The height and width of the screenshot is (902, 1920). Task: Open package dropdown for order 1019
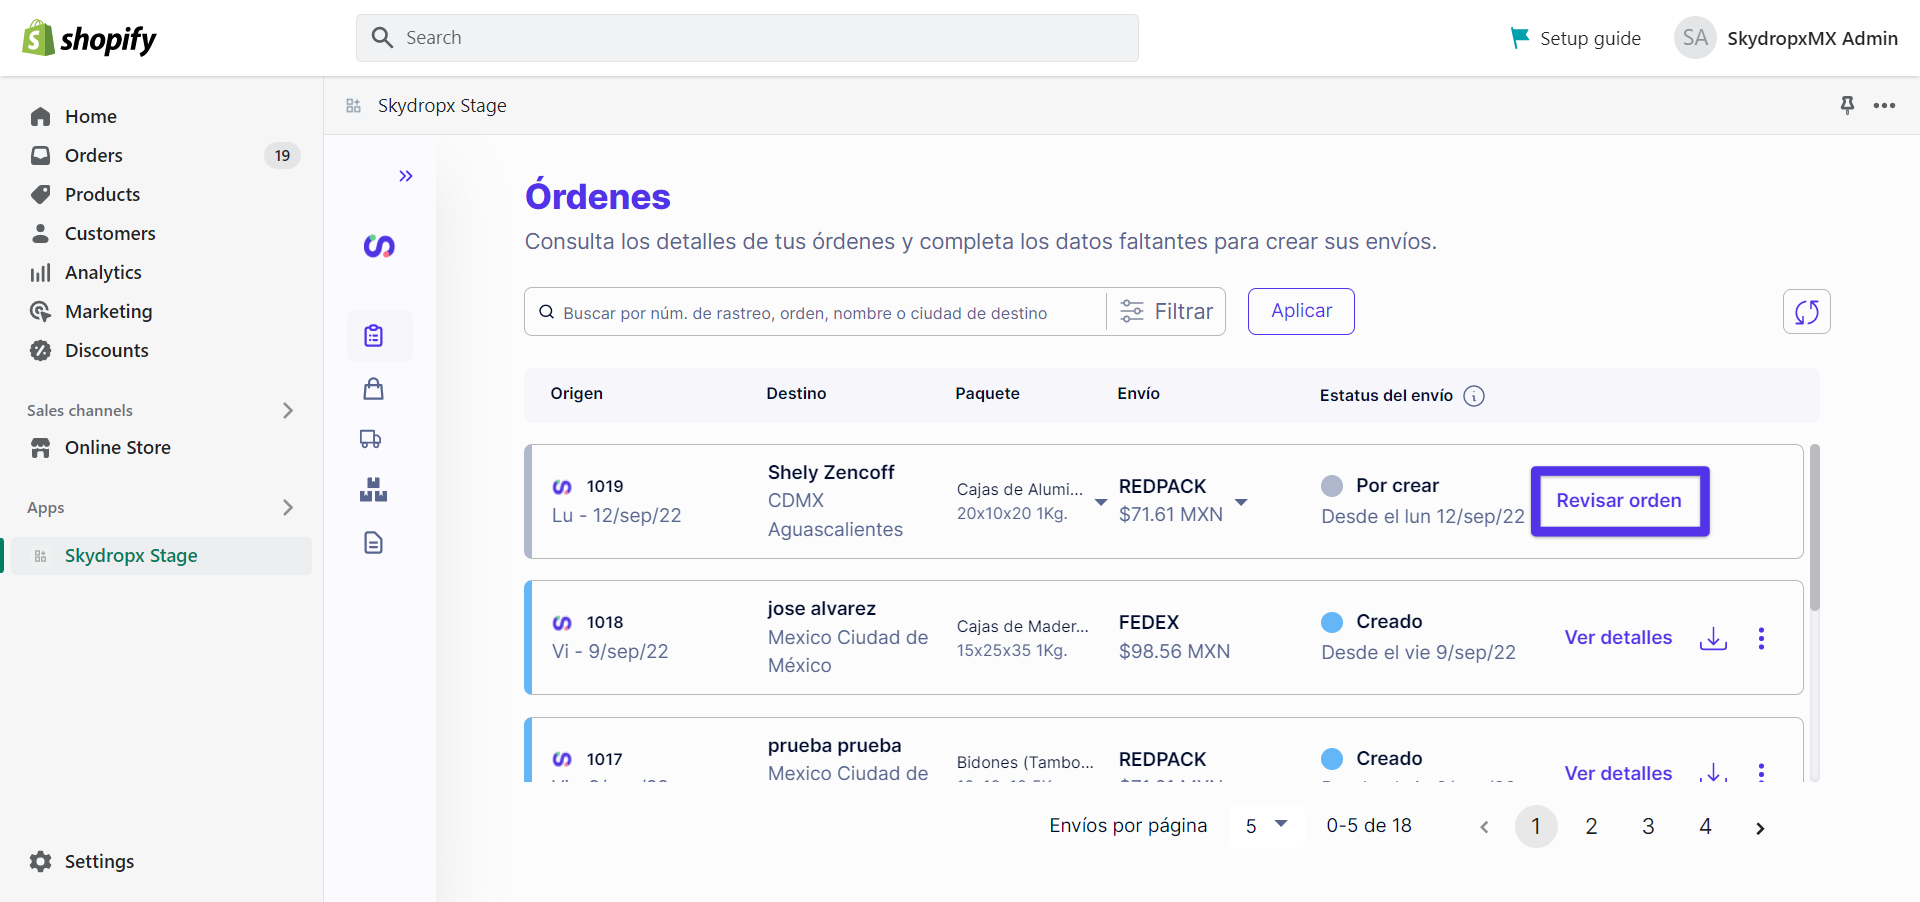coord(1100,502)
